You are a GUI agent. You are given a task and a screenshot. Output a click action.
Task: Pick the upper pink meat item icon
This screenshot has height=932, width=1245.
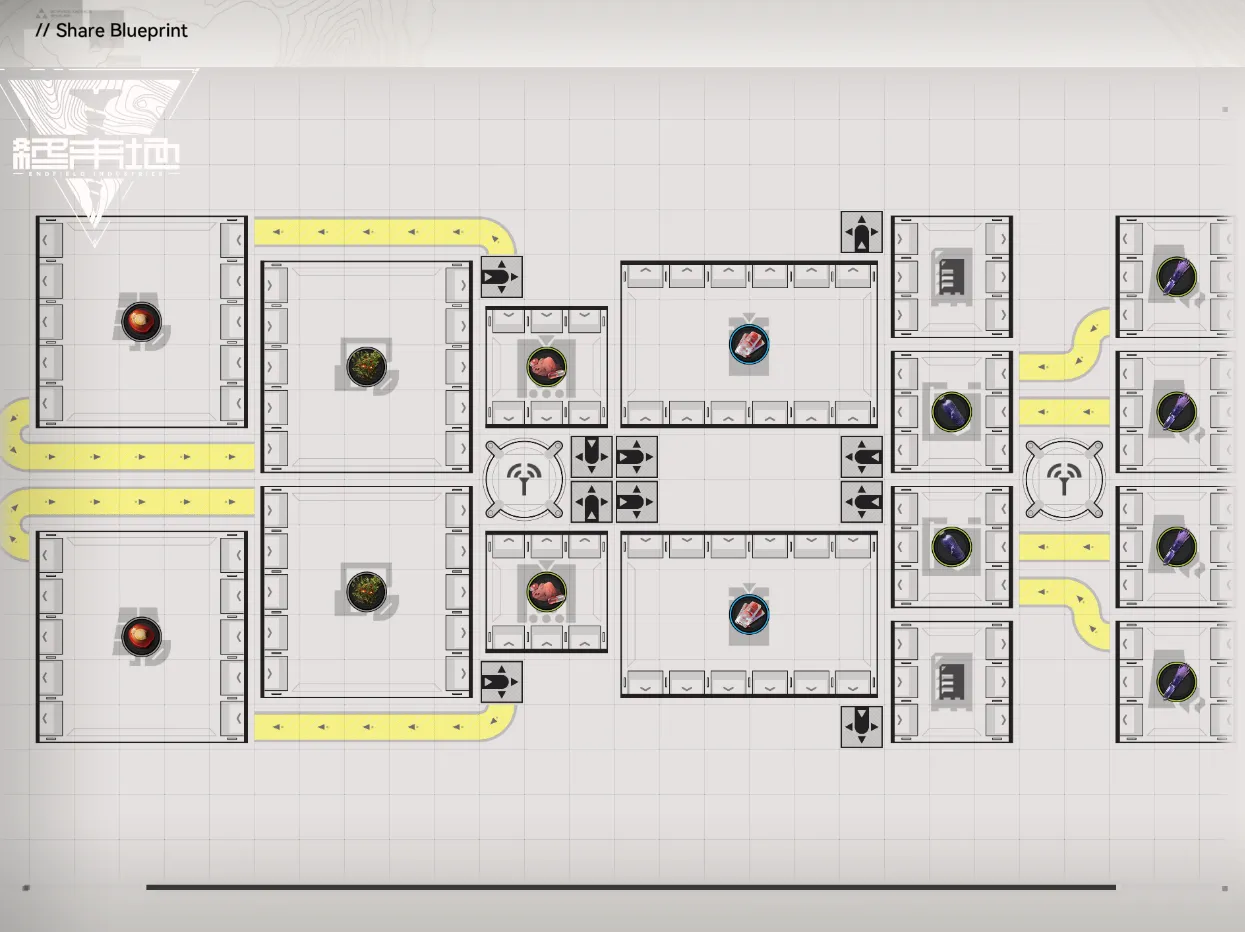click(546, 366)
